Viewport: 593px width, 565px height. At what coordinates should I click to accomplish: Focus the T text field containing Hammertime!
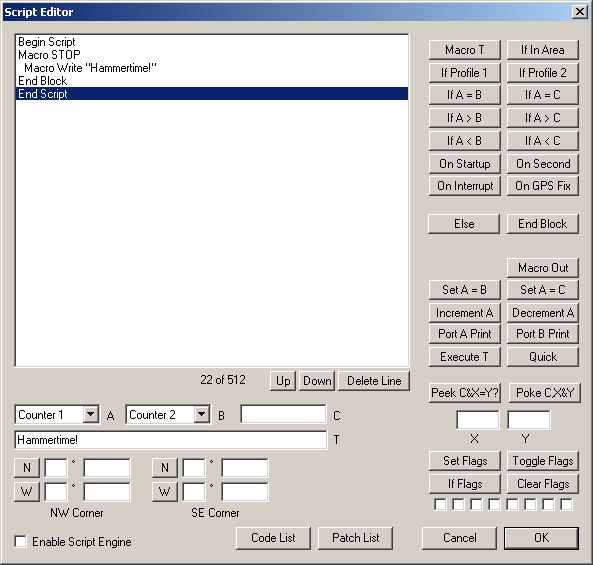click(171, 440)
